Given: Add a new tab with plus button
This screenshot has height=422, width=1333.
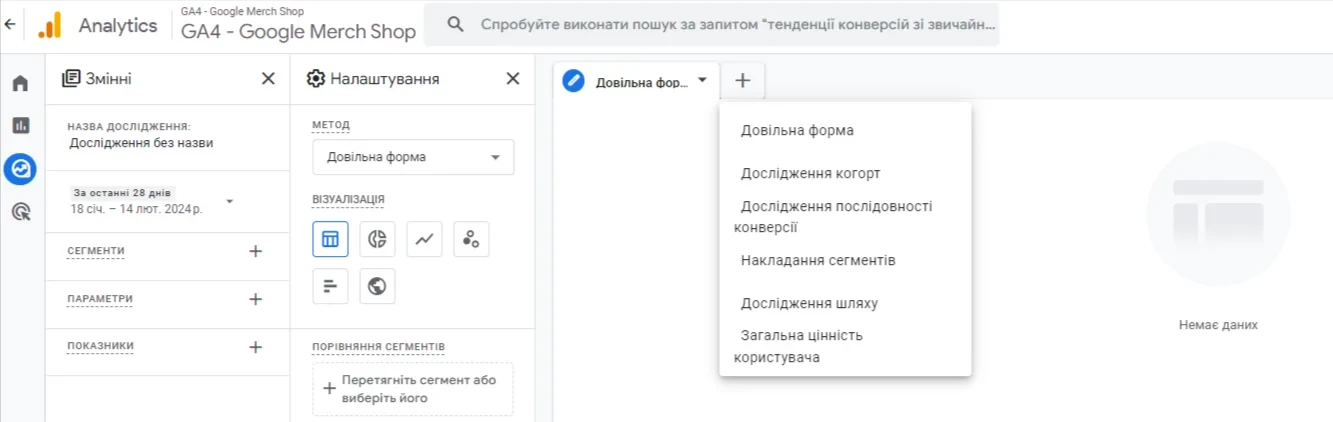Looking at the screenshot, I should pyautogui.click(x=742, y=80).
